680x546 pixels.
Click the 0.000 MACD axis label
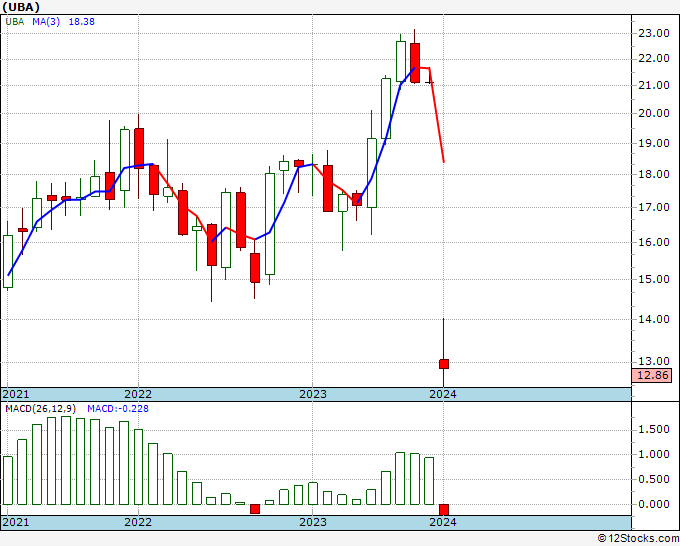click(x=654, y=504)
